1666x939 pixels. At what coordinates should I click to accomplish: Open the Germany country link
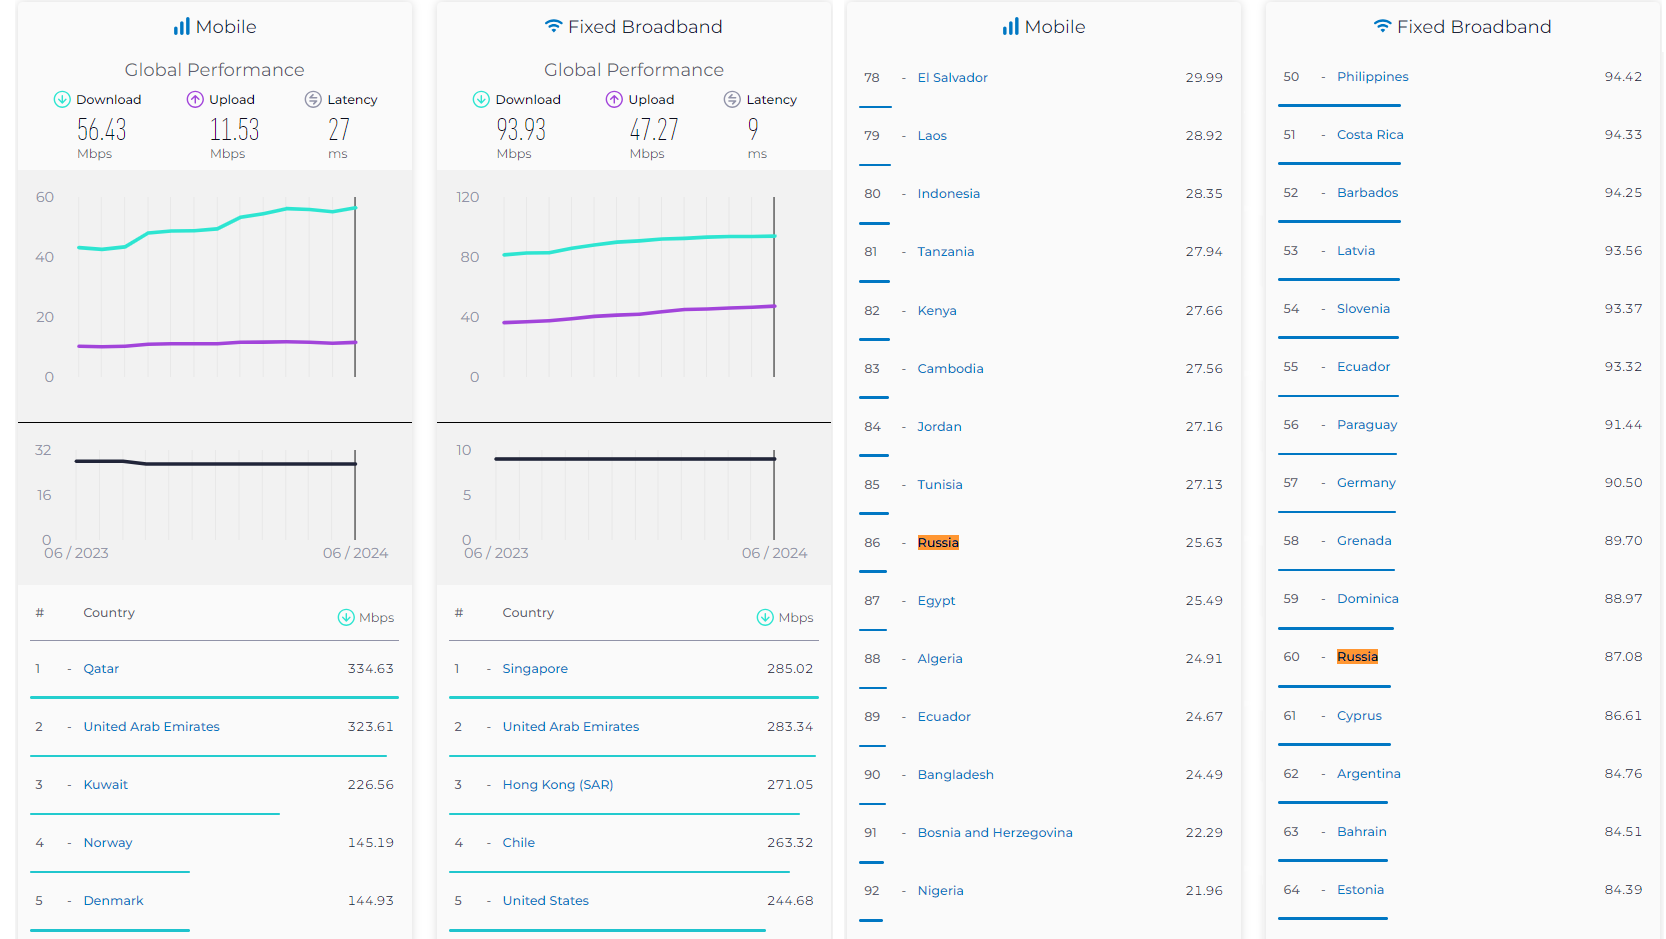click(1366, 483)
